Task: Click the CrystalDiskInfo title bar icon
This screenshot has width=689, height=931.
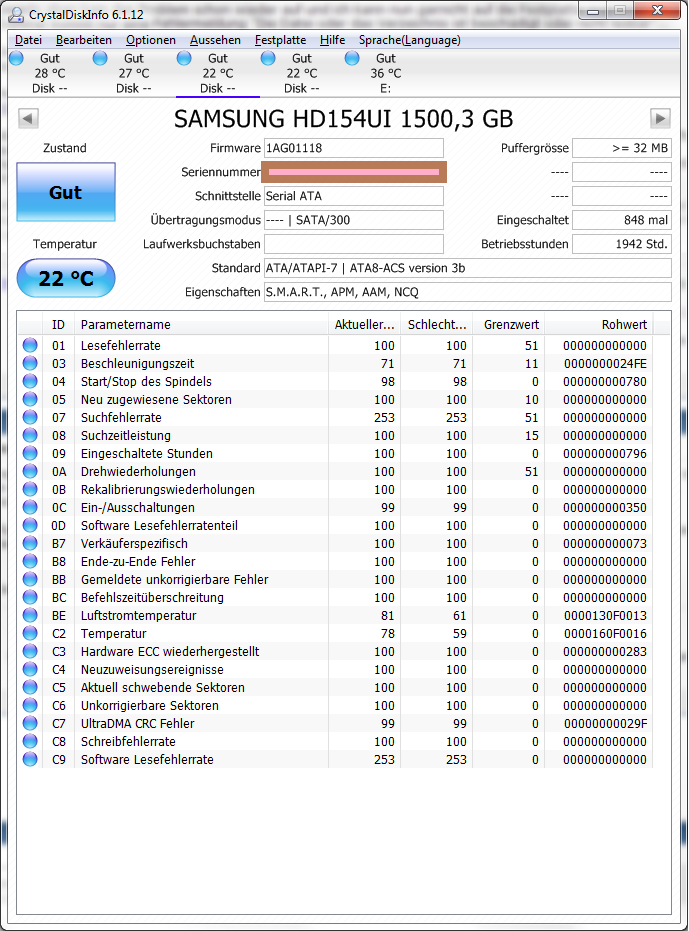Action: [x=16, y=14]
